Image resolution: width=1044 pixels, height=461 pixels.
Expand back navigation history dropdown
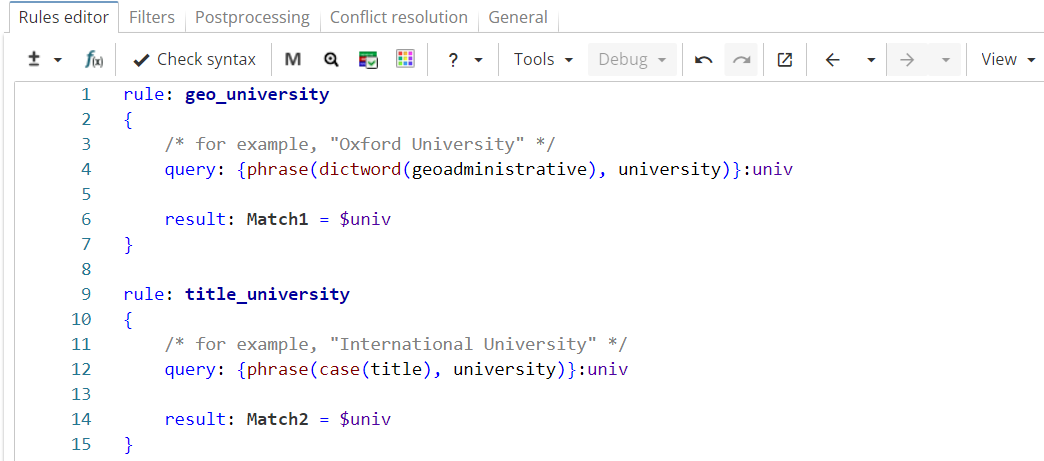[871, 60]
